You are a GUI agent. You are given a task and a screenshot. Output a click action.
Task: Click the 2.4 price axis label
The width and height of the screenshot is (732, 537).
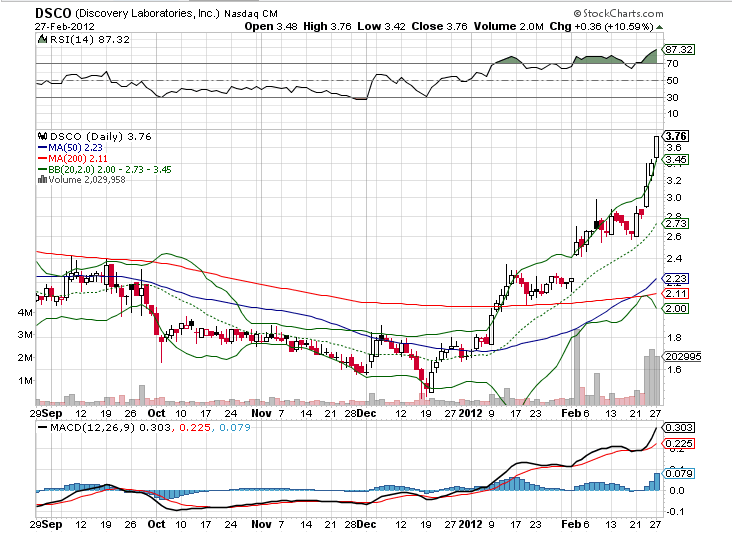click(x=674, y=259)
